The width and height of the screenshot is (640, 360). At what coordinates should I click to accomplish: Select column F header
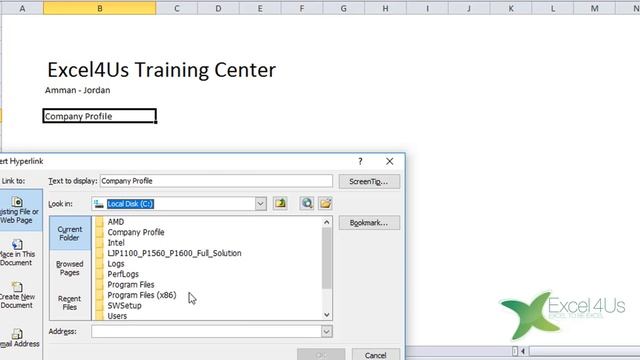click(302, 8)
